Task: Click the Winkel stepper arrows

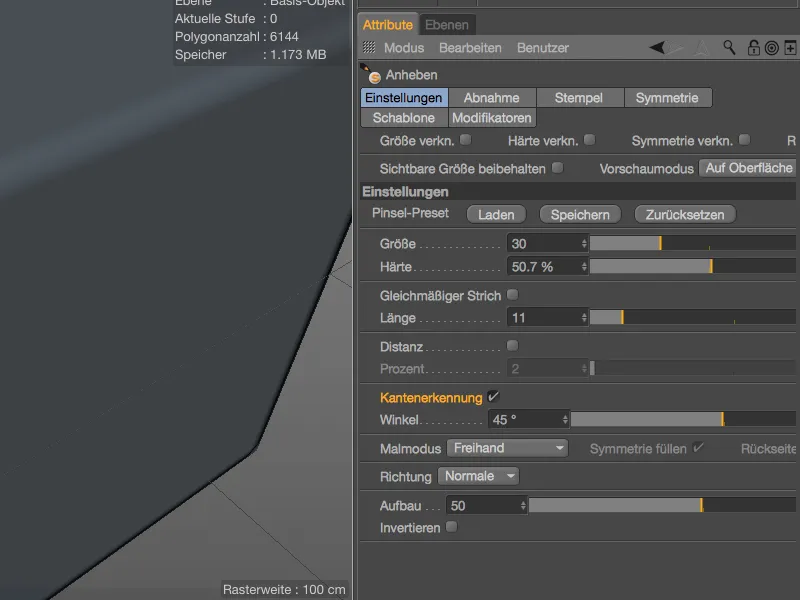Action: 565,419
